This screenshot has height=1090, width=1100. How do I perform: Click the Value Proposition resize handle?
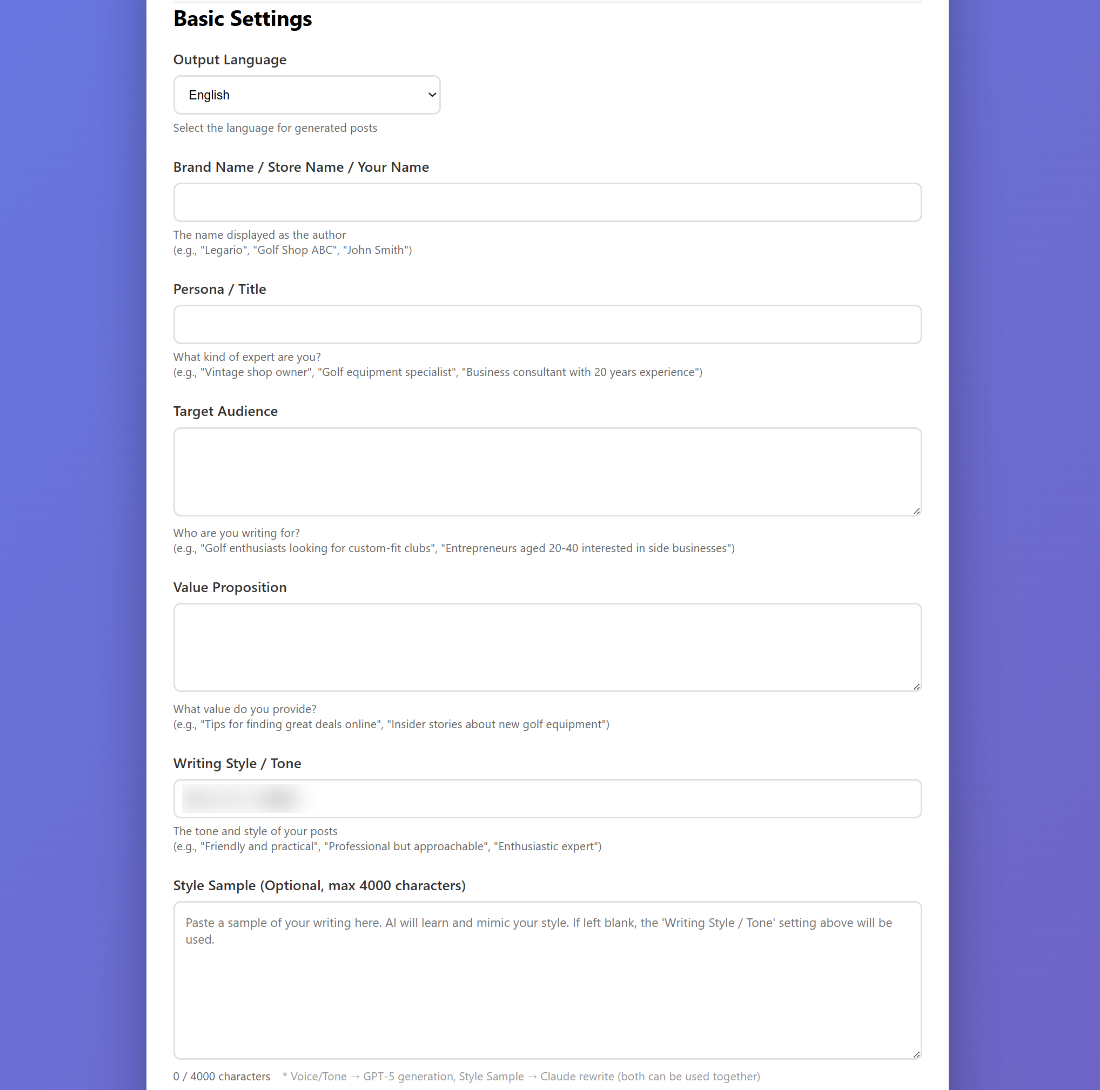point(916,686)
